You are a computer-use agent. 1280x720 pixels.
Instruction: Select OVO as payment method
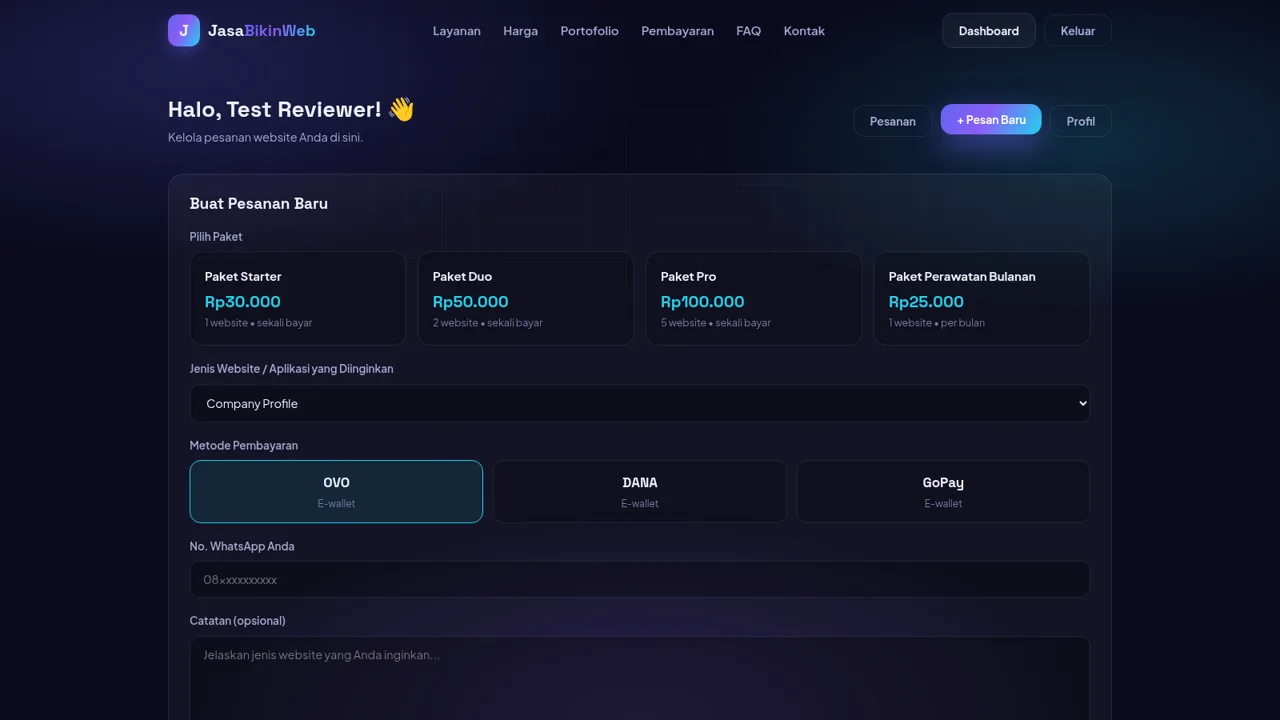coord(336,491)
